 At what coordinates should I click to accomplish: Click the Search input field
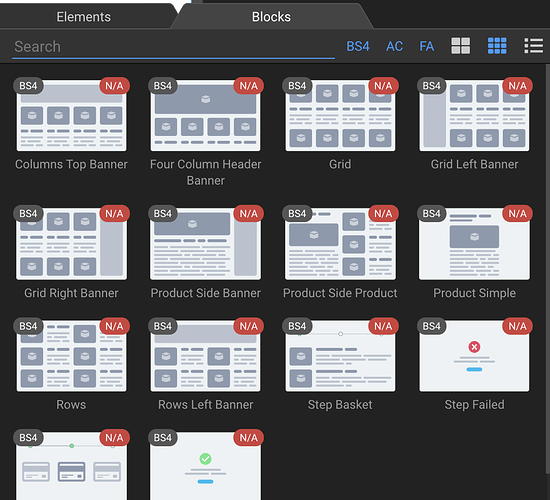pyautogui.click(x=173, y=47)
